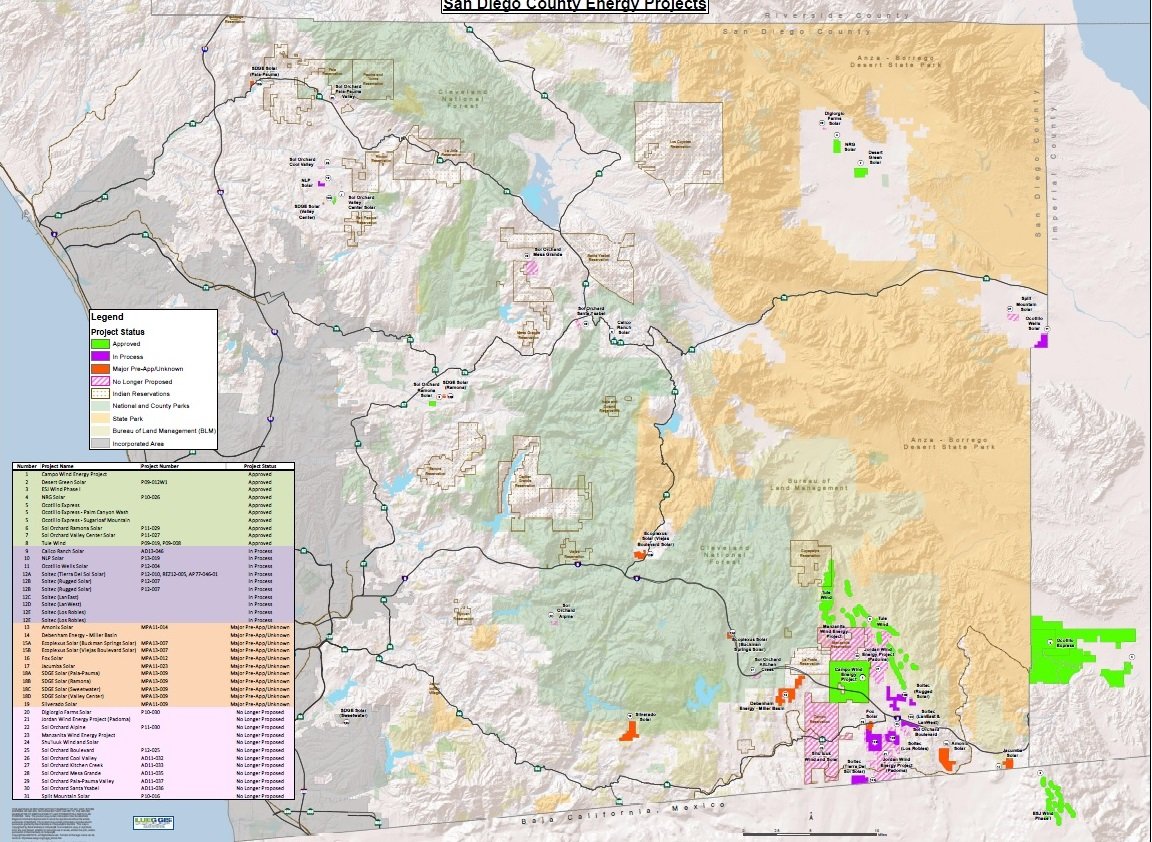Click the north arrow symbol

[811, 818]
